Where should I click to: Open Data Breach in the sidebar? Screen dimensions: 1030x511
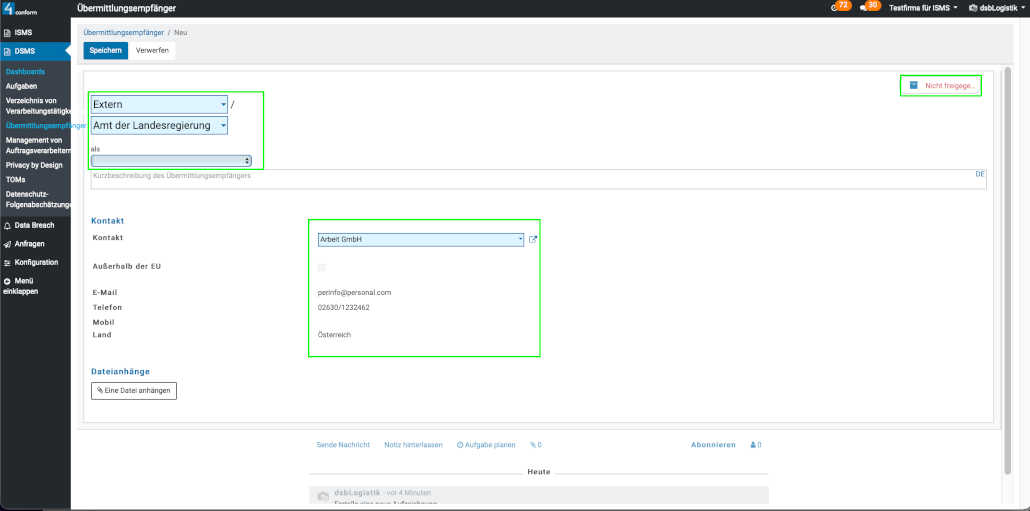pos(34,226)
